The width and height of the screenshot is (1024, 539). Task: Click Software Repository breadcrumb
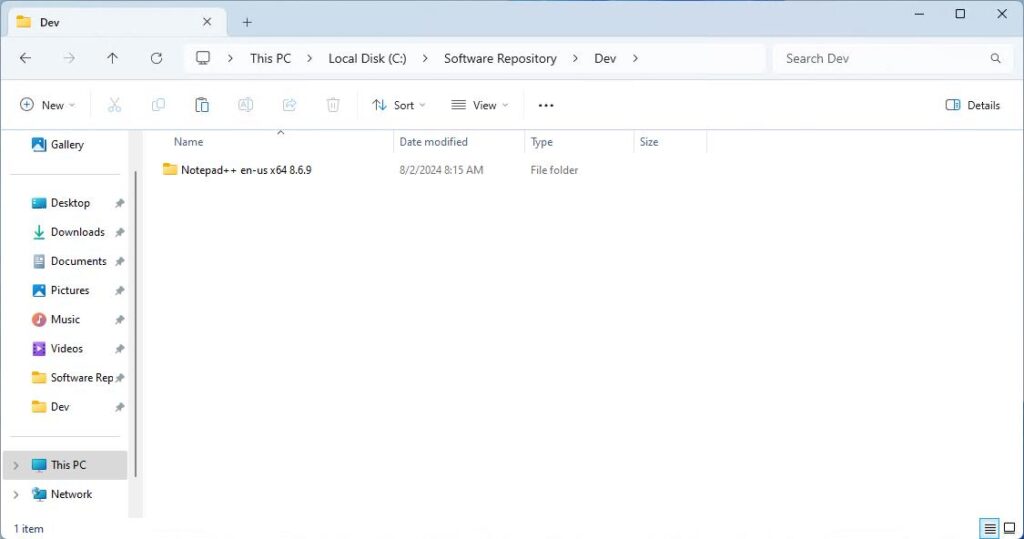pyautogui.click(x=500, y=58)
